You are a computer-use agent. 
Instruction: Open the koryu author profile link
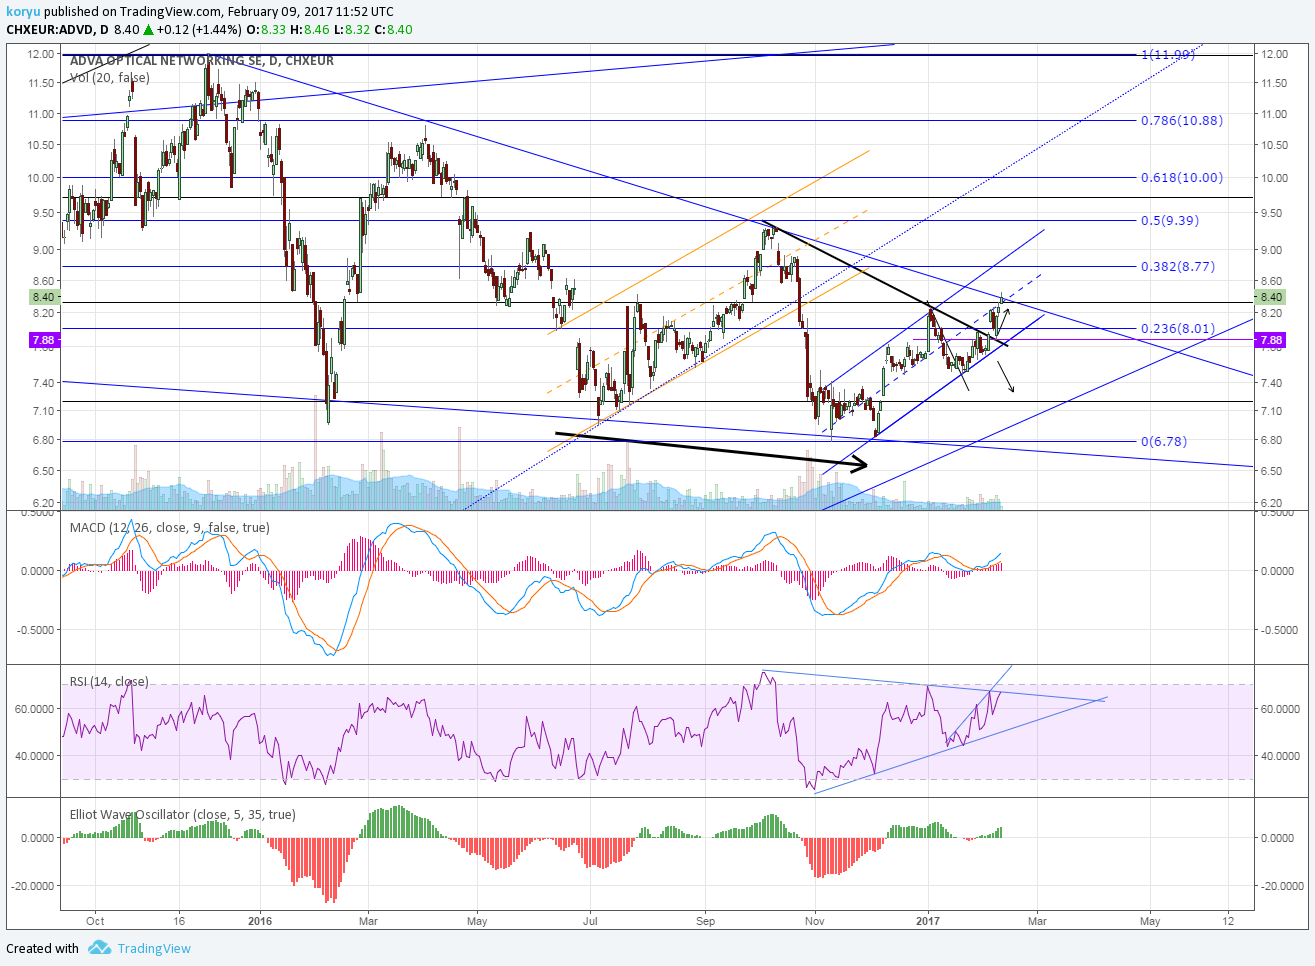point(23,11)
